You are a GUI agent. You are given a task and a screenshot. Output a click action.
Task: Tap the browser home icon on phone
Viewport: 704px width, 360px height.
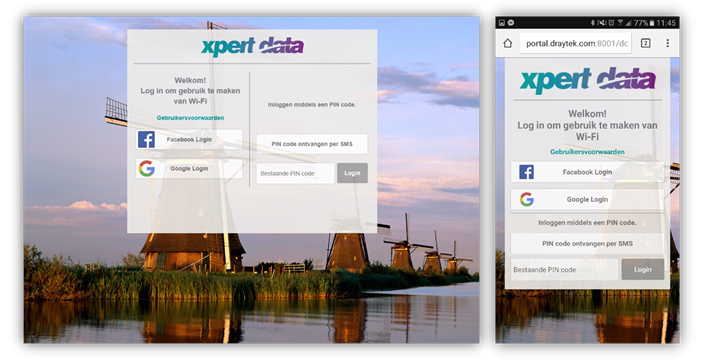tap(507, 43)
